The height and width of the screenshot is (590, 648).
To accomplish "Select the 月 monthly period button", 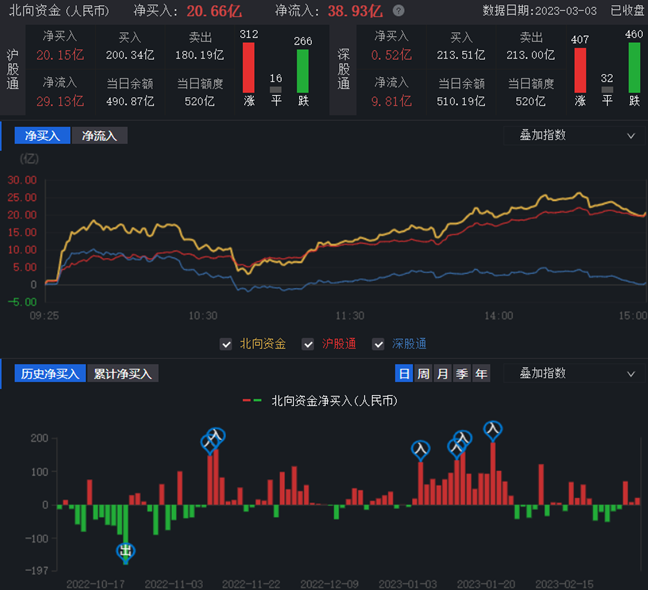I will pyautogui.click(x=442, y=373).
